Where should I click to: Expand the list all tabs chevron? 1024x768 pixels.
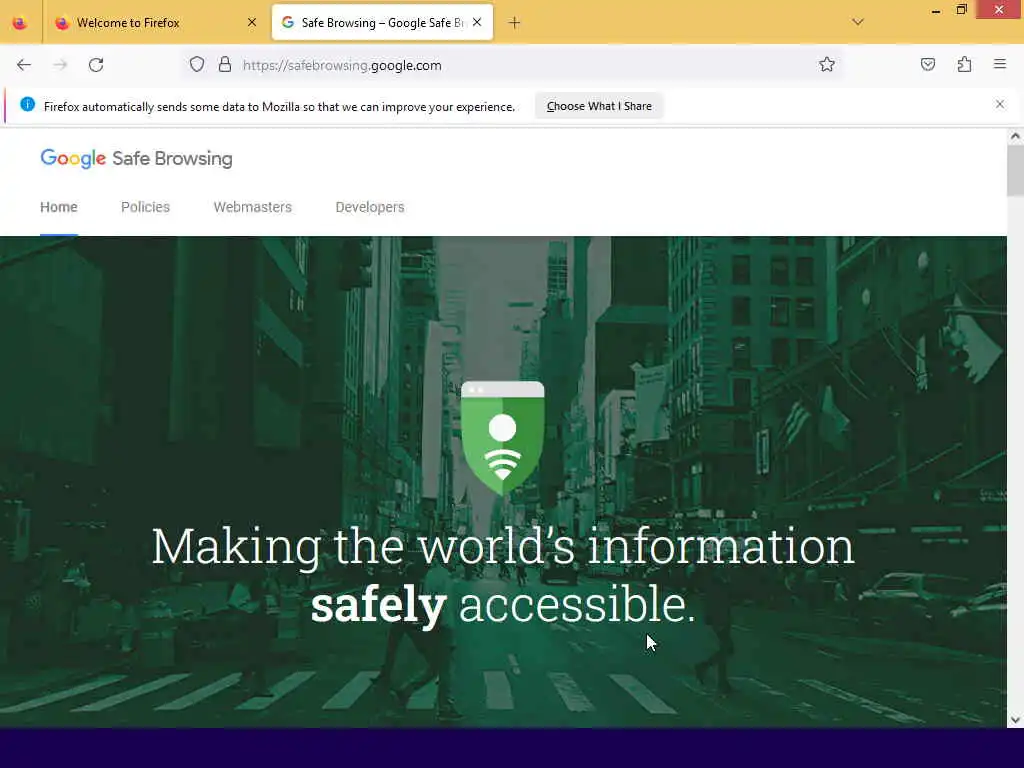pos(858,22)
